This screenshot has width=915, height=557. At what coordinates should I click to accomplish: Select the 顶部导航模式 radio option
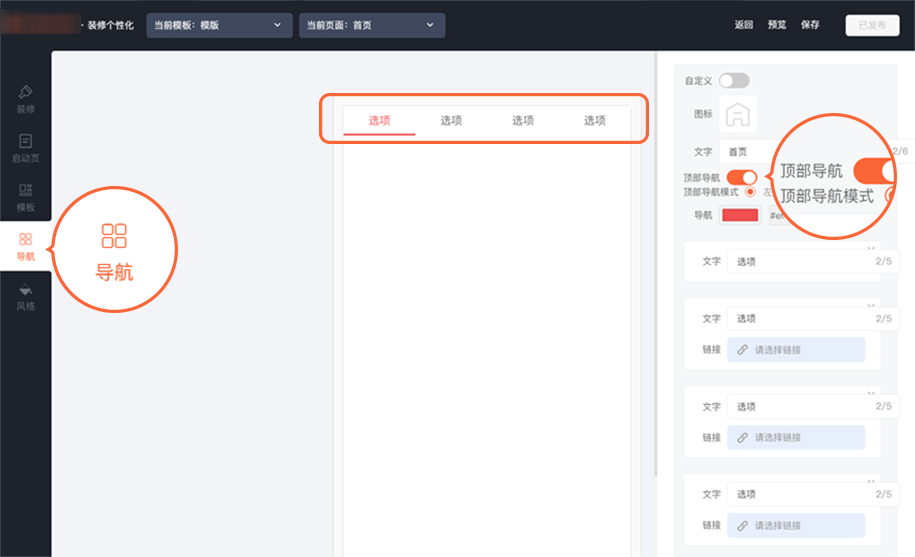[x=750, y=191]
